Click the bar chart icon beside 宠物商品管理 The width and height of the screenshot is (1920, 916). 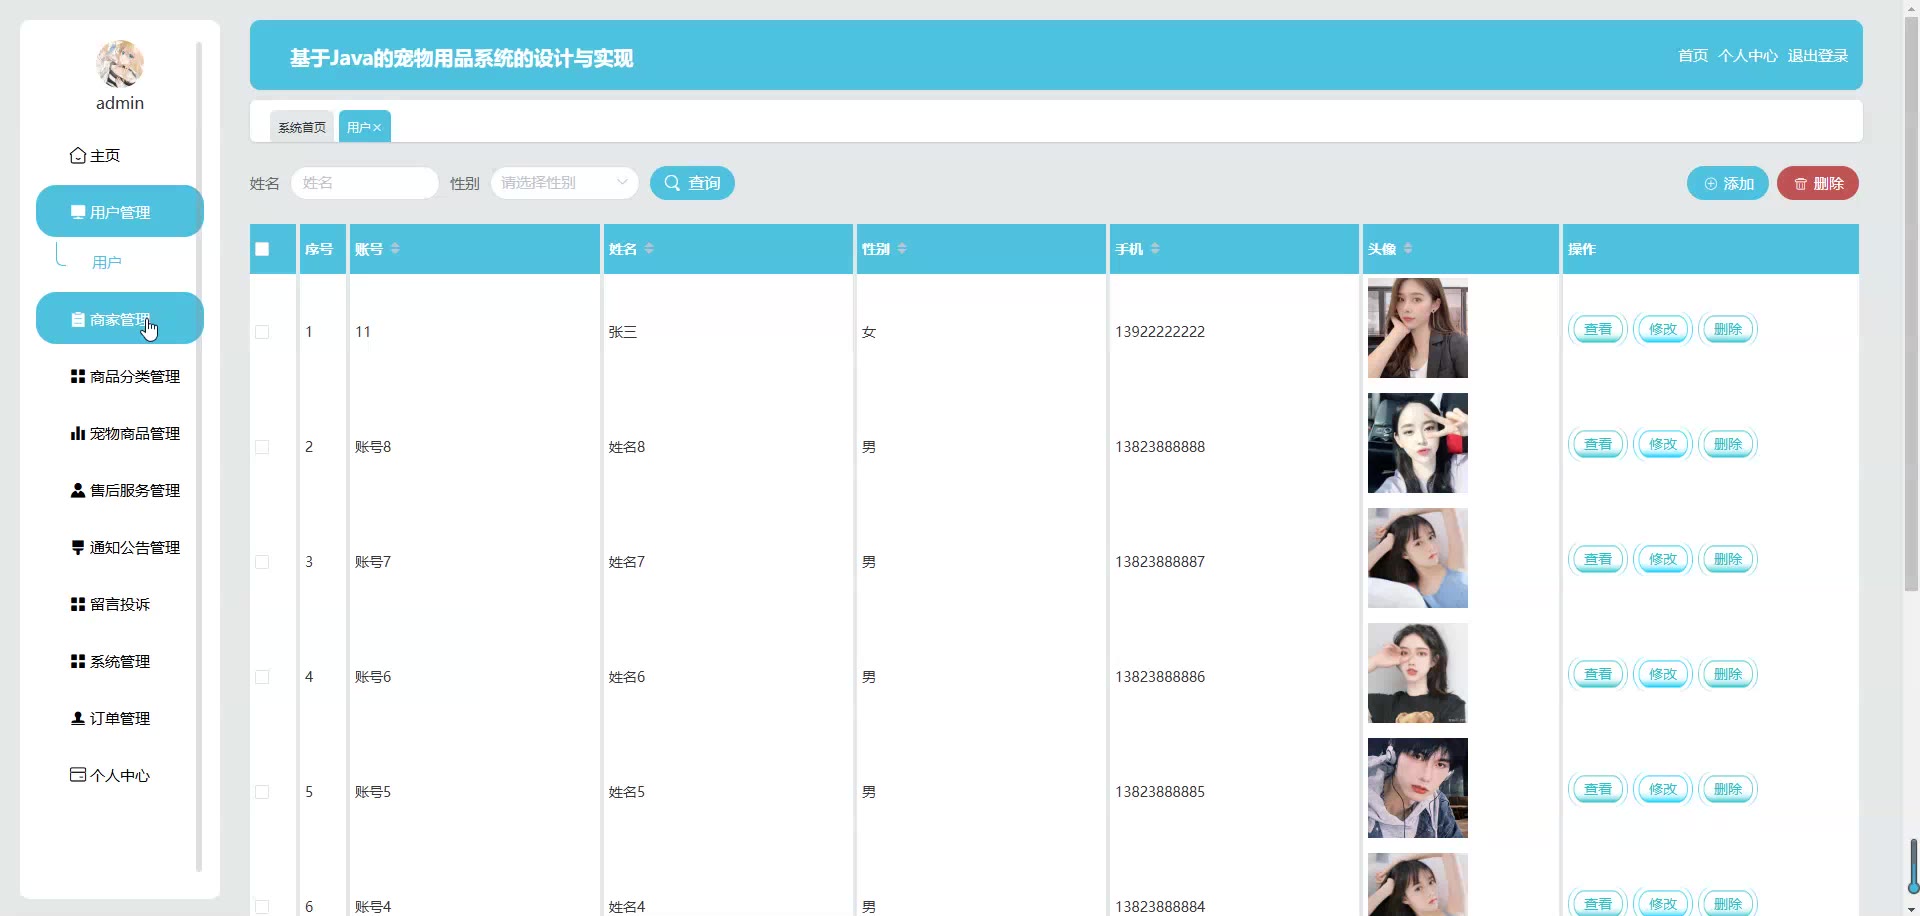pos(77,433)
